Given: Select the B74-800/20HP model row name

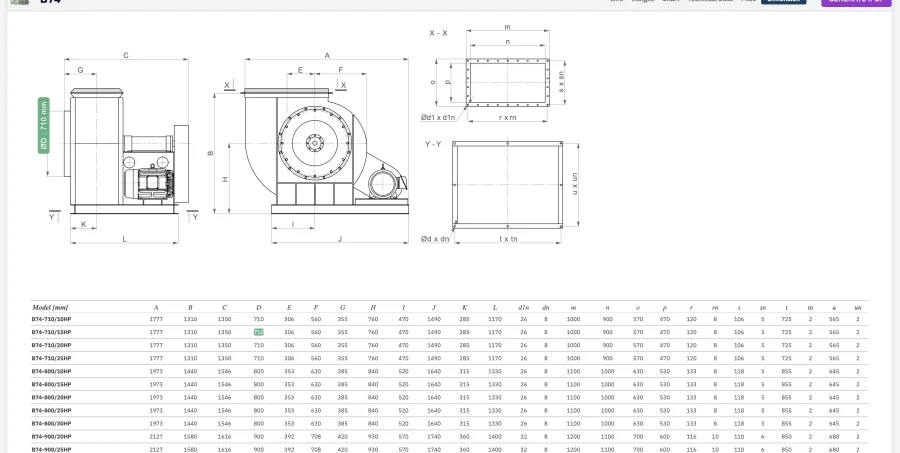Looking at the screenshot, I should [51, 397].
